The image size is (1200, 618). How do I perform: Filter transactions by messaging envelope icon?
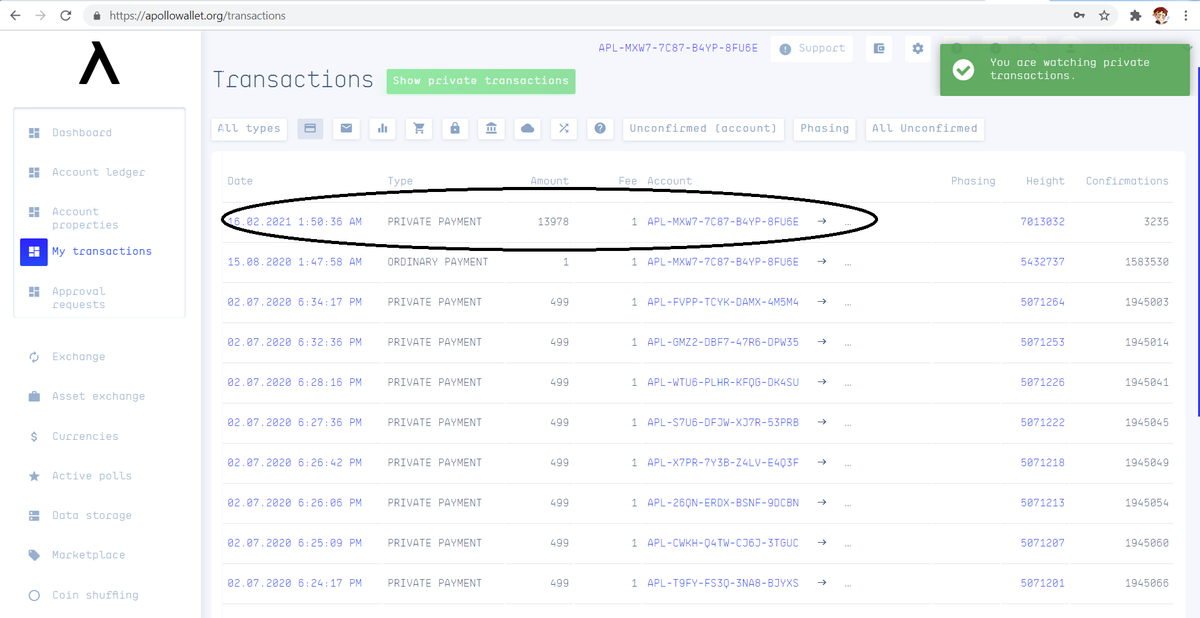point(346,128)
